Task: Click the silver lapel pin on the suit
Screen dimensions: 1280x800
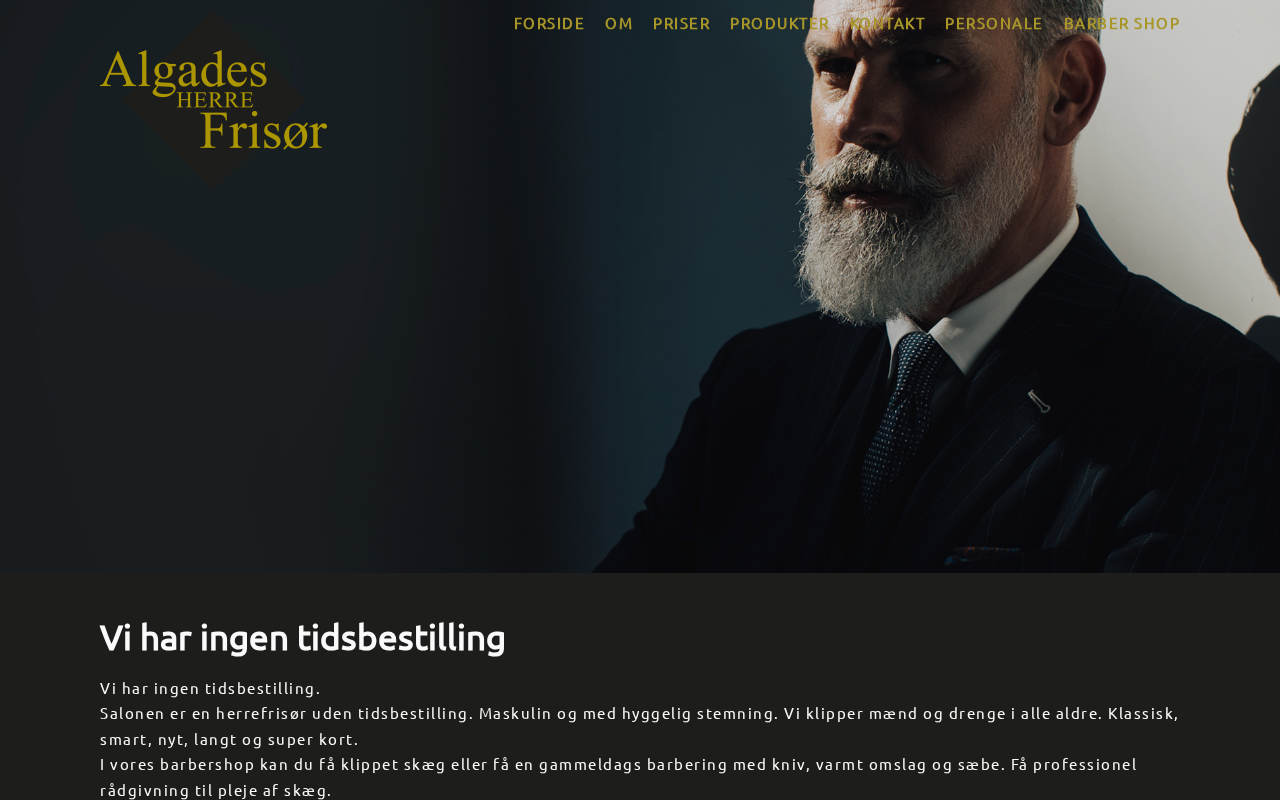Action: (1038, 401)
